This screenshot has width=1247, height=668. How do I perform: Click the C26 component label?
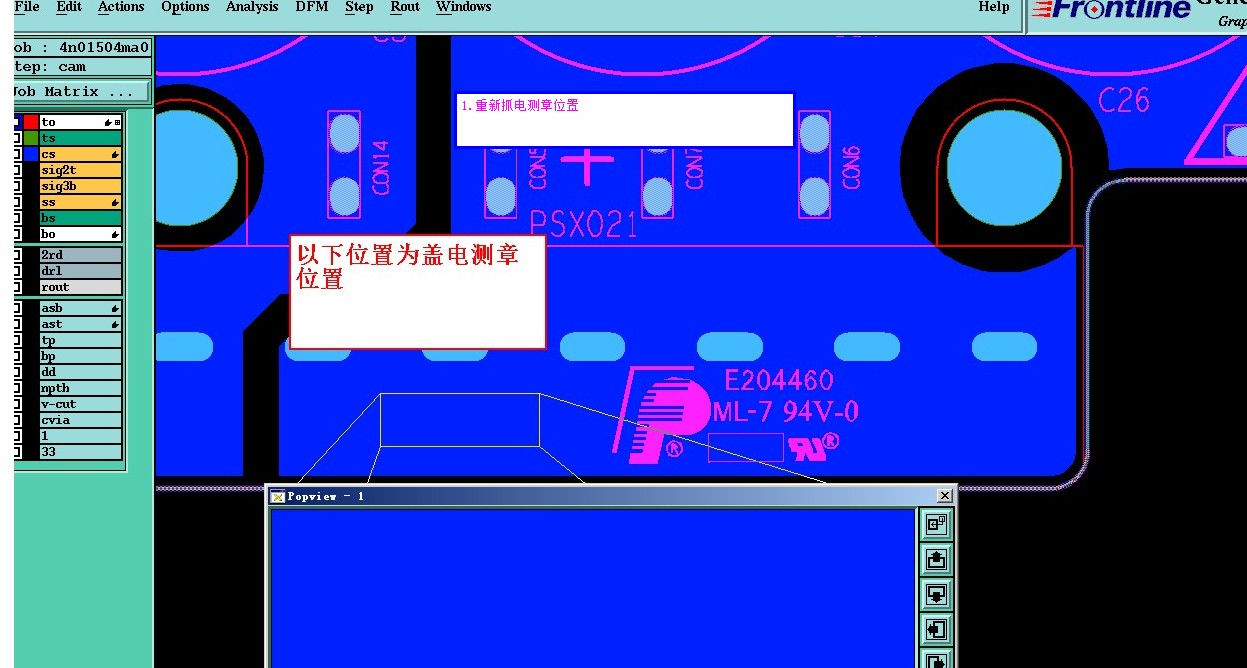(1124, 100)
